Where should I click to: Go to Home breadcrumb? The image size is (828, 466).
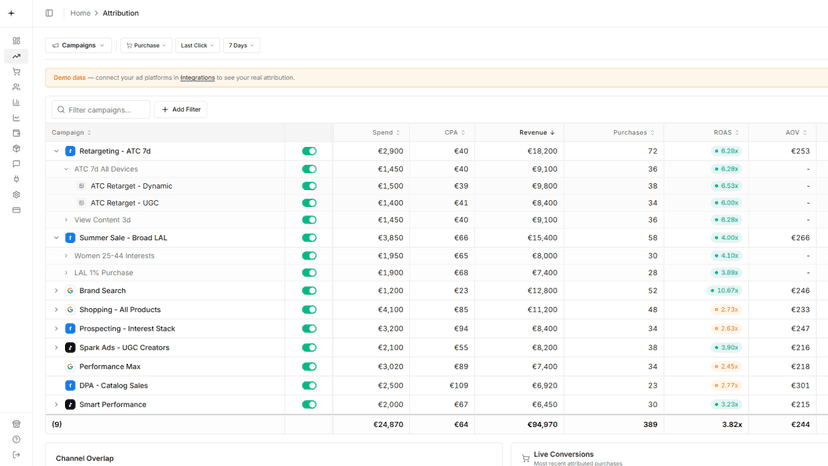click(x=80, y=13)
